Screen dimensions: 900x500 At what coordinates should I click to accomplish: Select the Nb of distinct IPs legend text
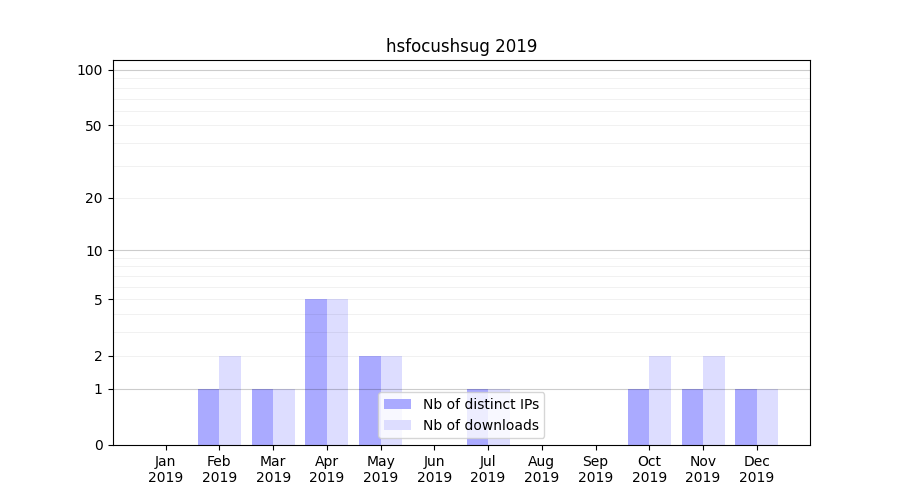[481, 404]
